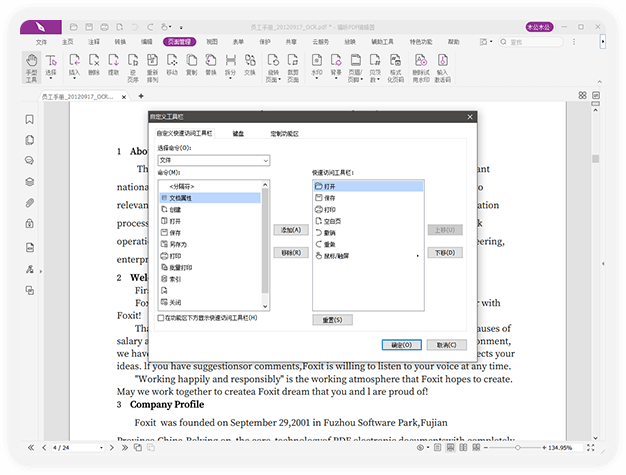This screenshot has height=475, width=626.
Task: Click the search (查找) input field
Action: point(531,42)
